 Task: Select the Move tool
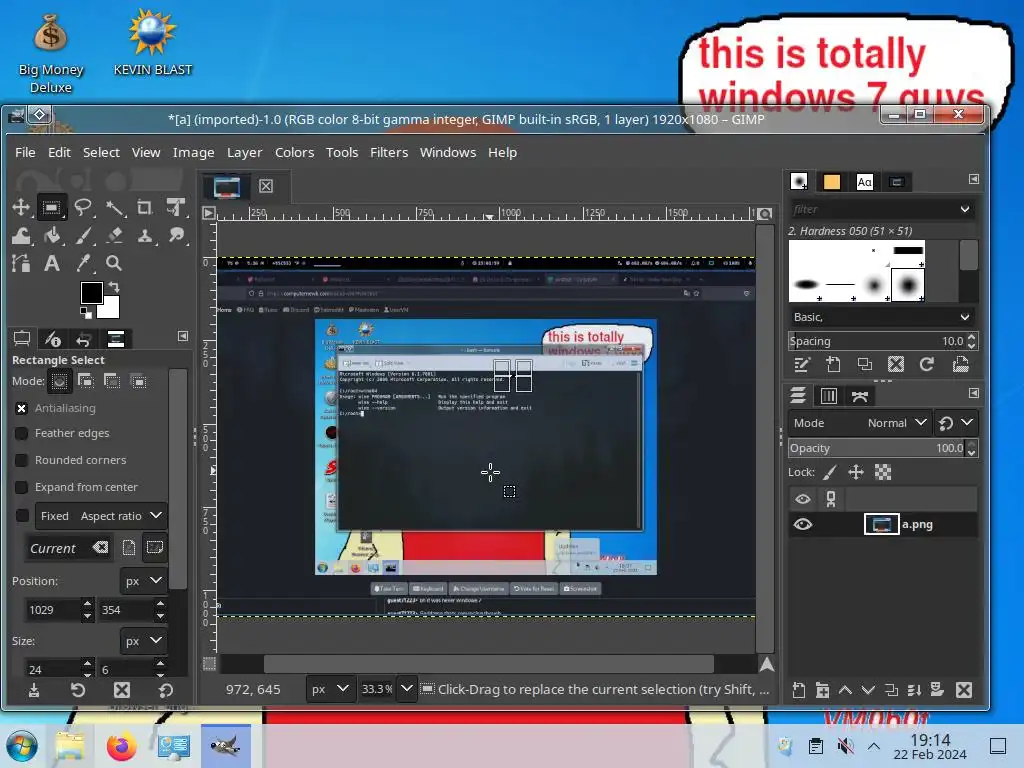21,208
